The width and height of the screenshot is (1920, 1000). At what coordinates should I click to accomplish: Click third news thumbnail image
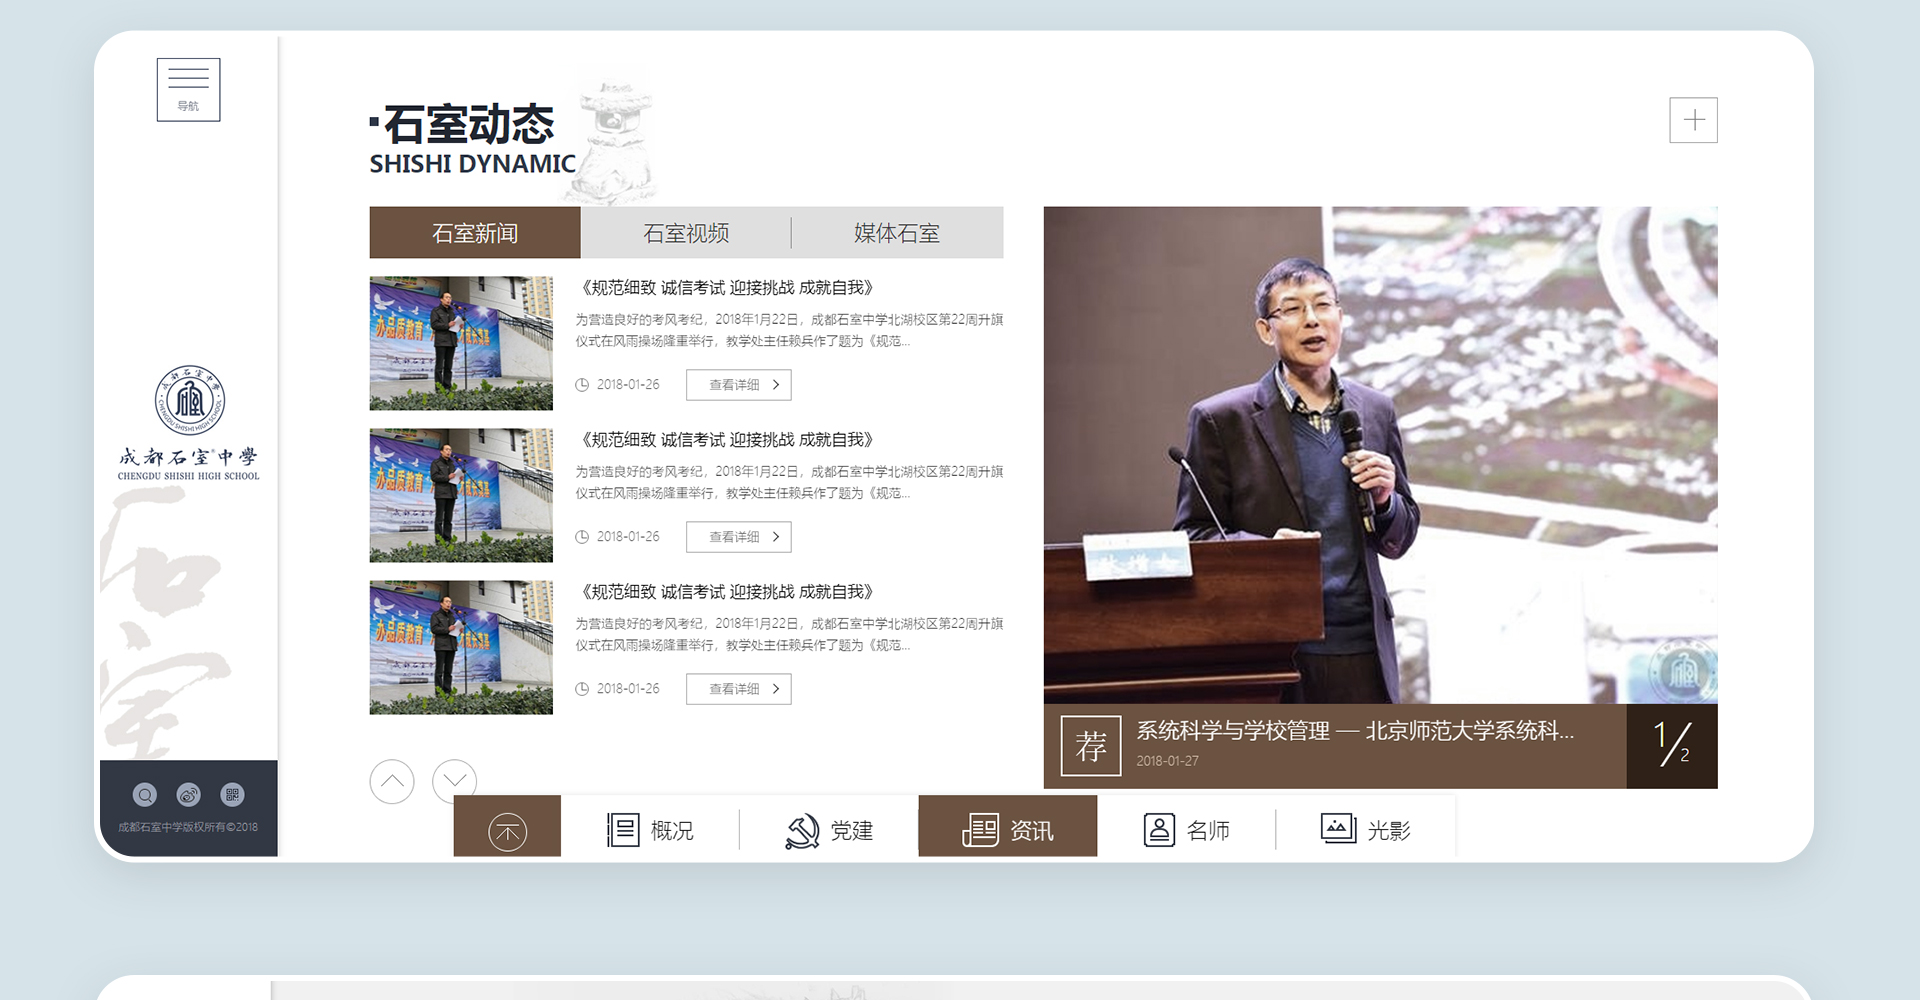(461, 647)
